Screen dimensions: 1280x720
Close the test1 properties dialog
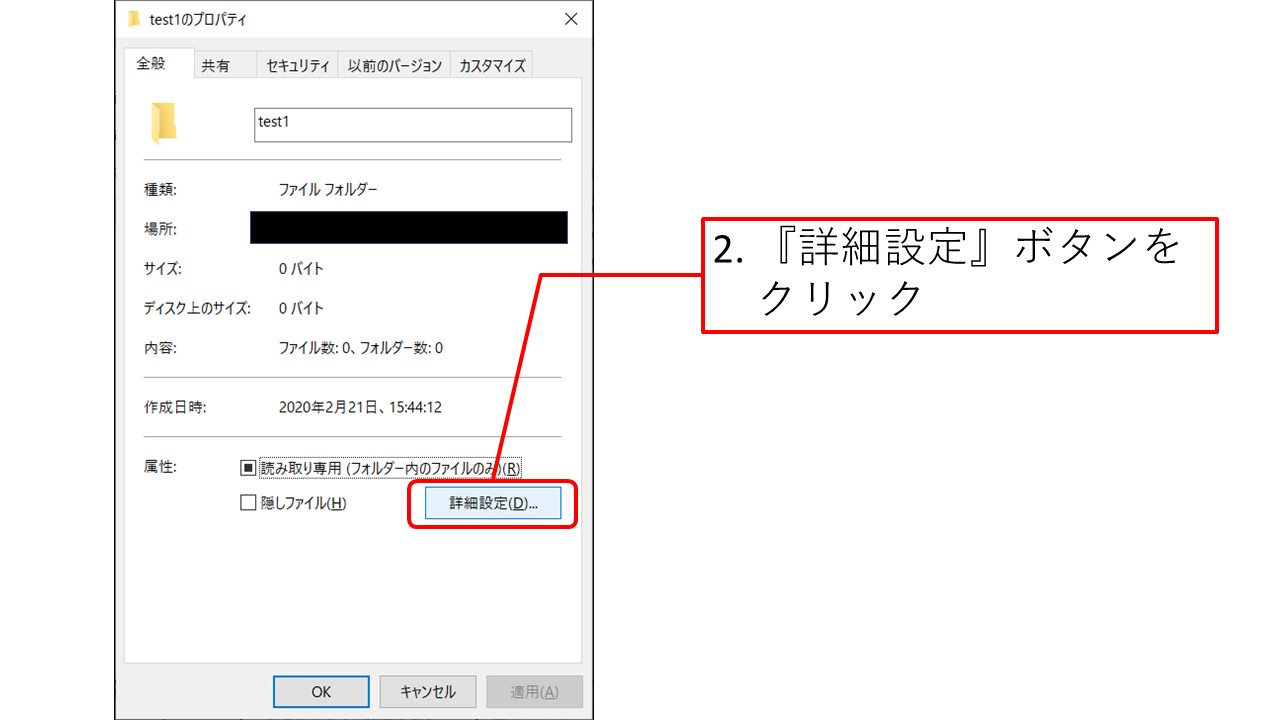pyautogui.click(x=571, y=19)
